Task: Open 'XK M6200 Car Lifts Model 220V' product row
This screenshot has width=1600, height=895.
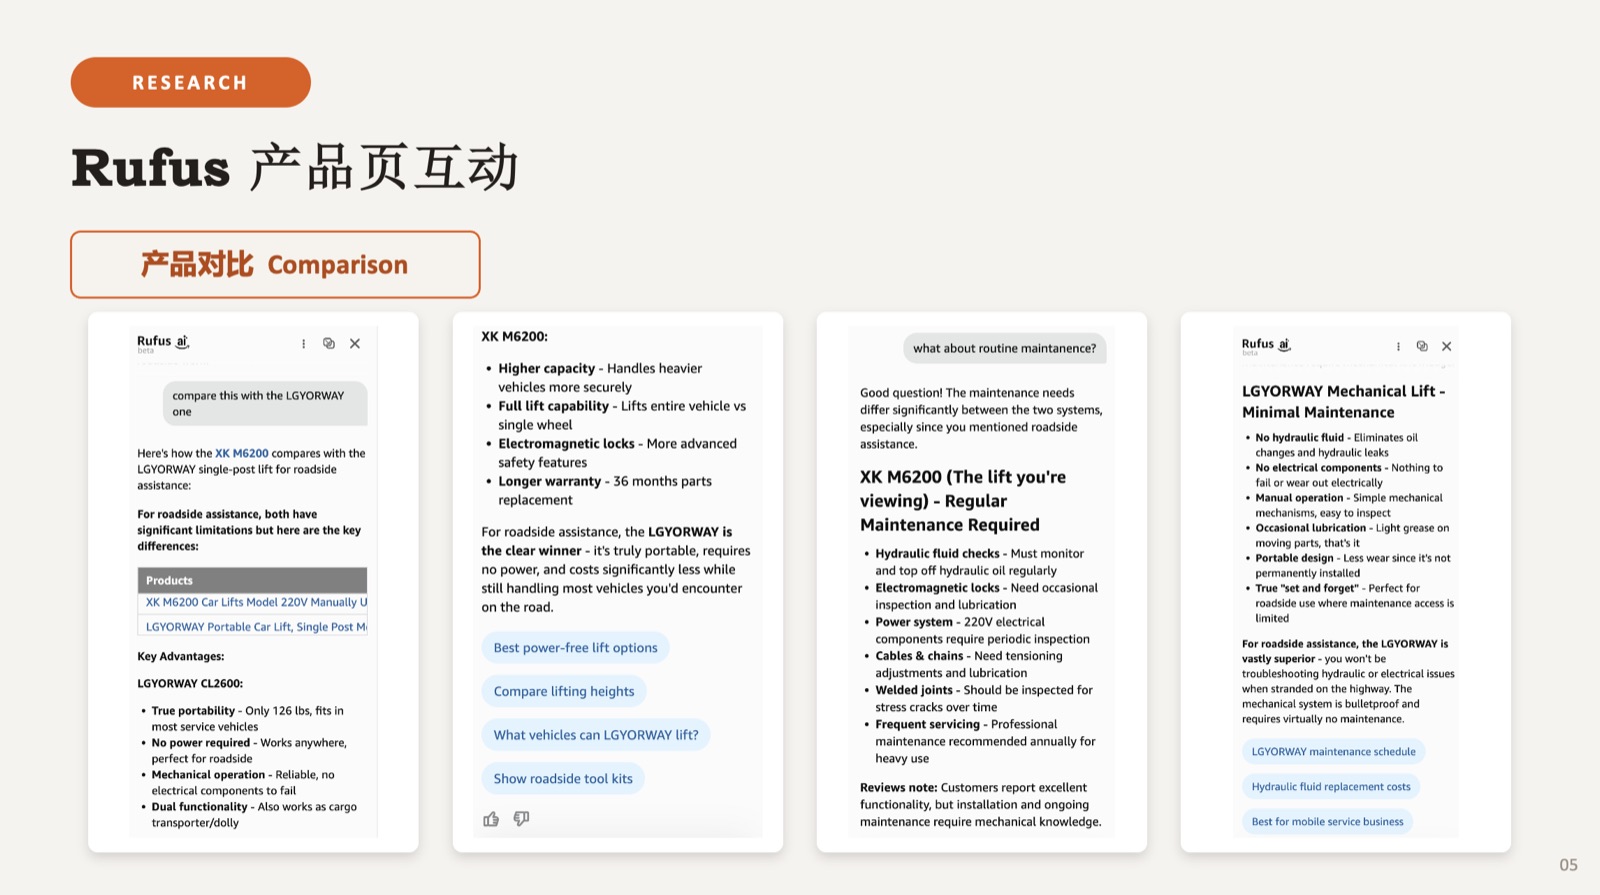Action: [x=252, y=603]
